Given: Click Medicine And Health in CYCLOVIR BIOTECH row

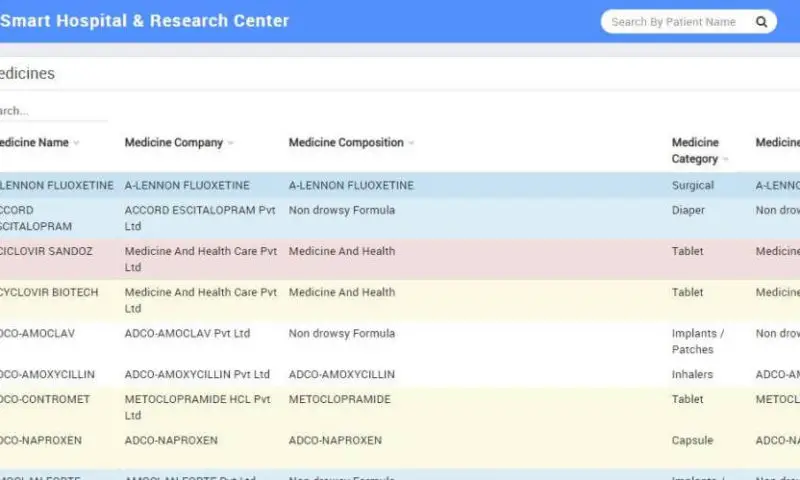Looking at the screenshot, I should click(341, 292).
